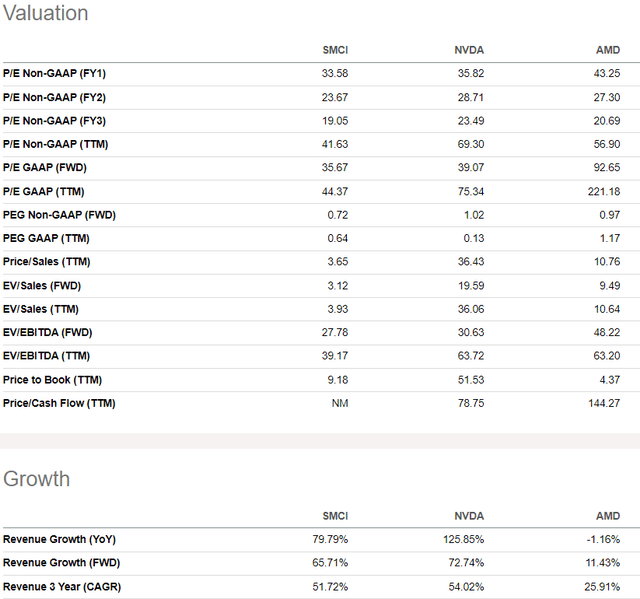Click the NVDA value 35.82
Viewport: 640px width, 599px height.
tap(471, 73)
